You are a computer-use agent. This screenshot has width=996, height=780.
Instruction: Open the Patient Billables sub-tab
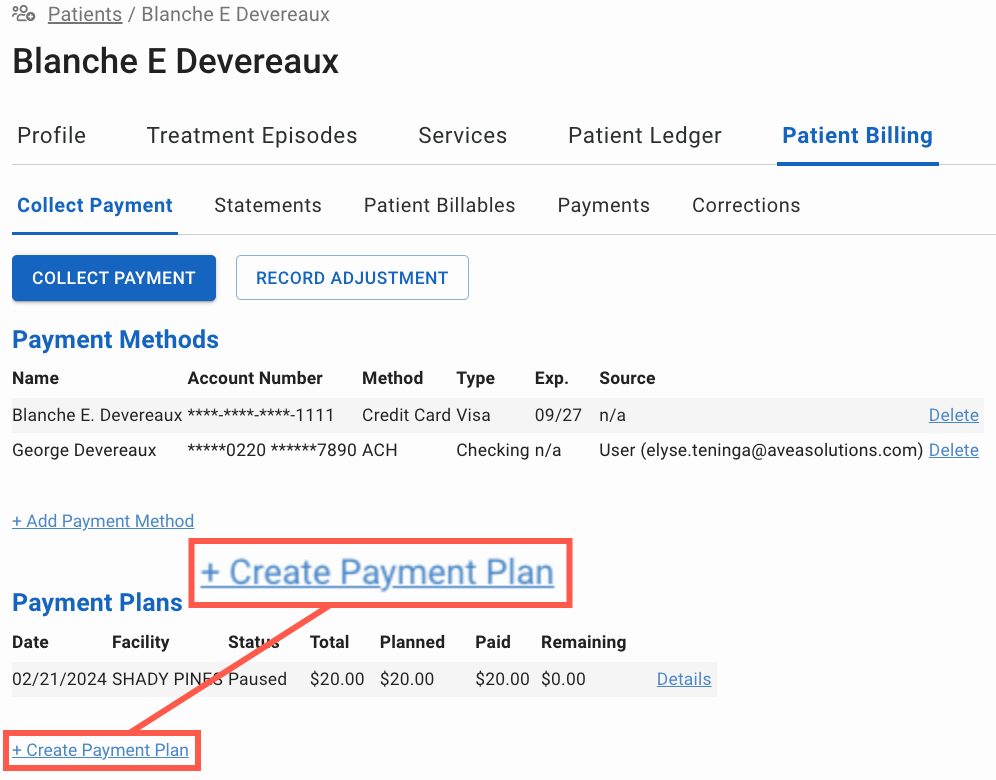[x=439, y=205]
